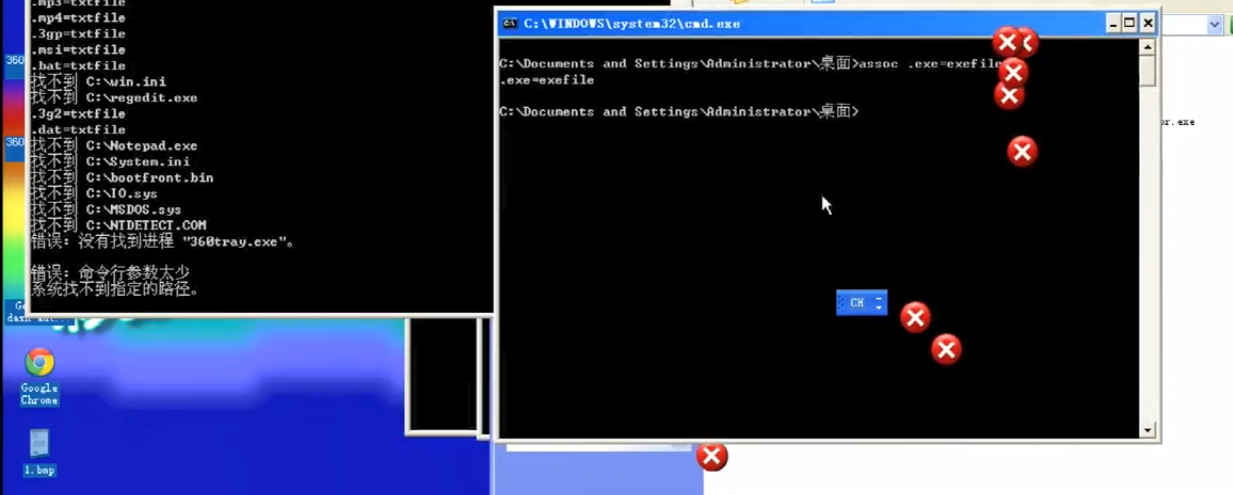The height and width of the screenshot is (495, 1233).
Task: Click the isolated red error icon mid-right of console
Action: pos(1022,151)
